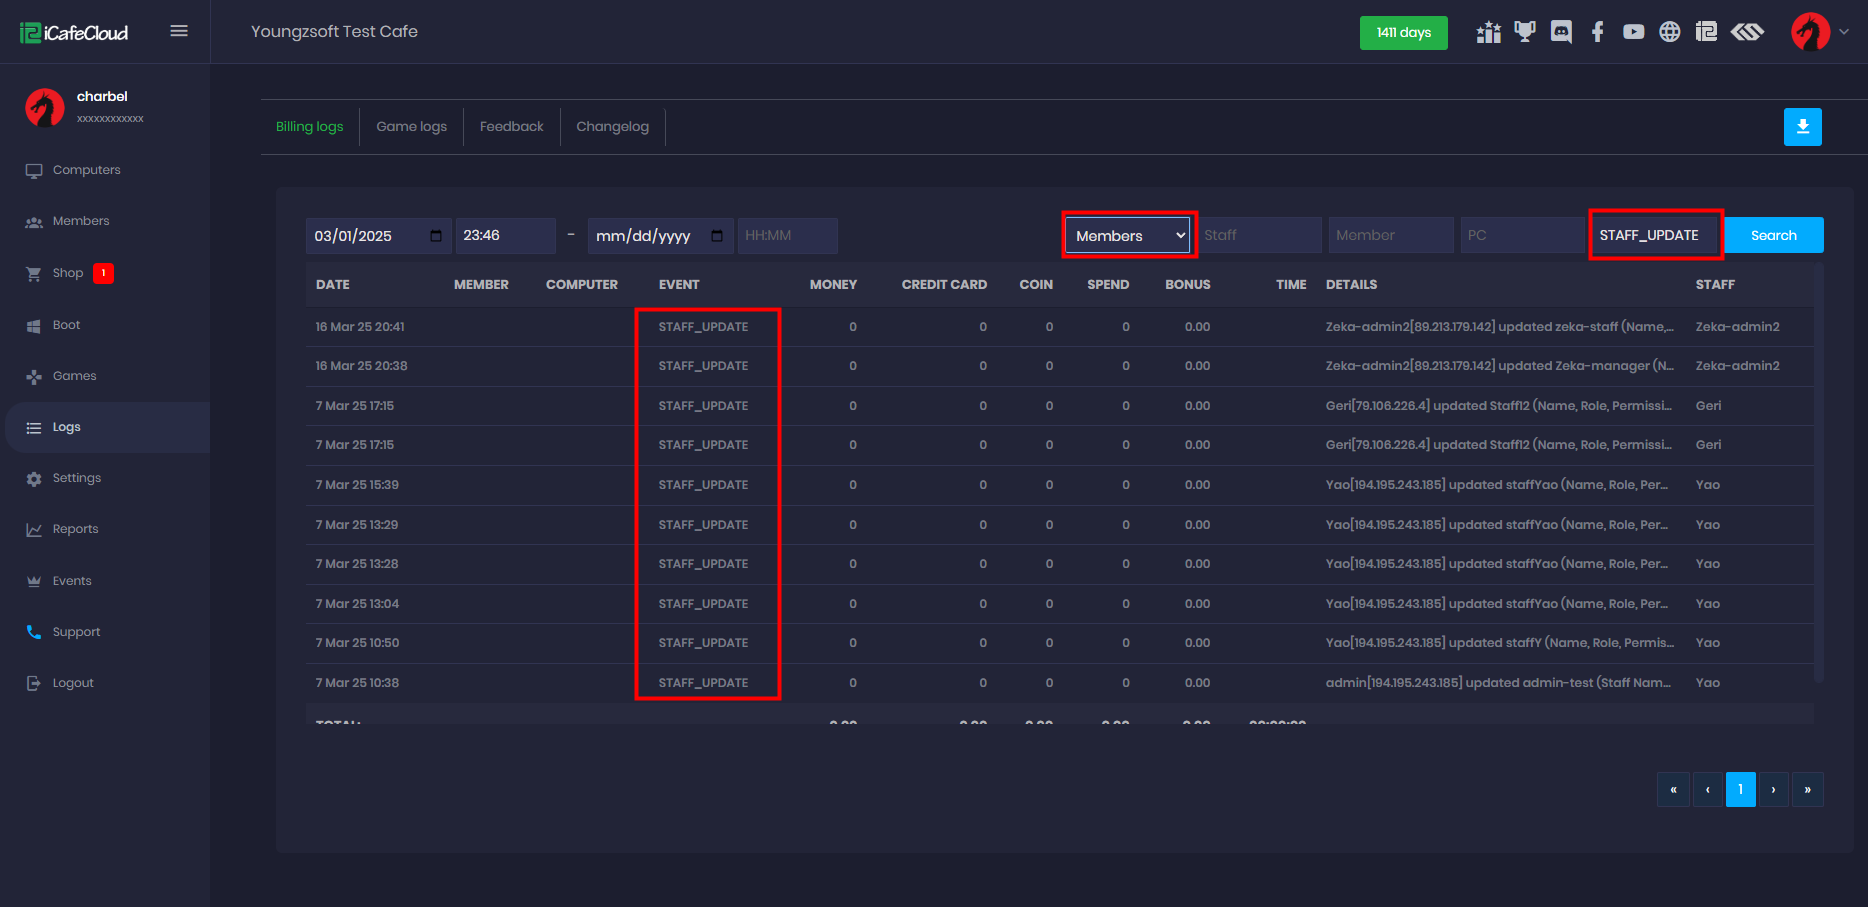Open the YouTube icon link
This screenshot has width=1868, height=907.
pyautogui.click(x=1633, y=32)
